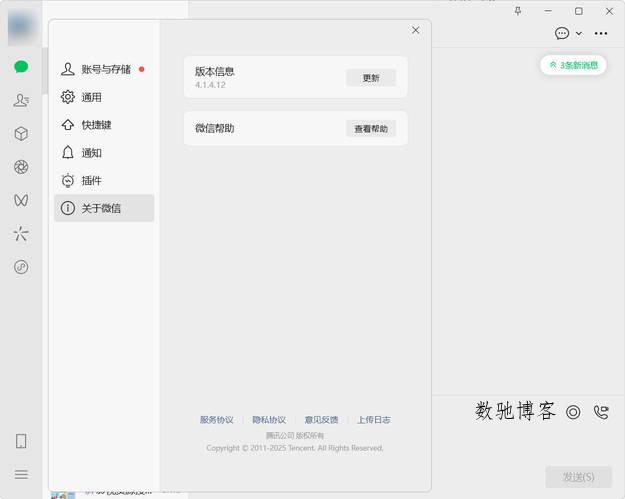Minimize the WeChat window
This screenshot has width=625, height=499.
coord(548,11)
